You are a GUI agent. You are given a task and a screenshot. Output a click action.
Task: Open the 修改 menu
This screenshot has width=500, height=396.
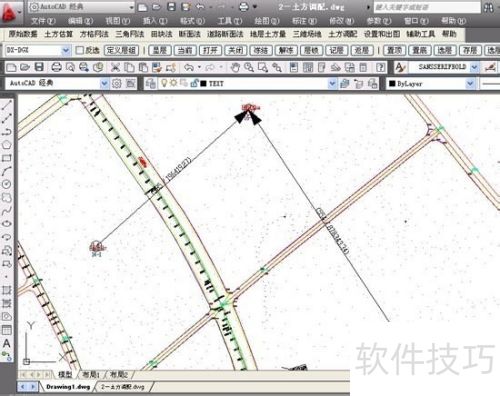click(341, 21)
